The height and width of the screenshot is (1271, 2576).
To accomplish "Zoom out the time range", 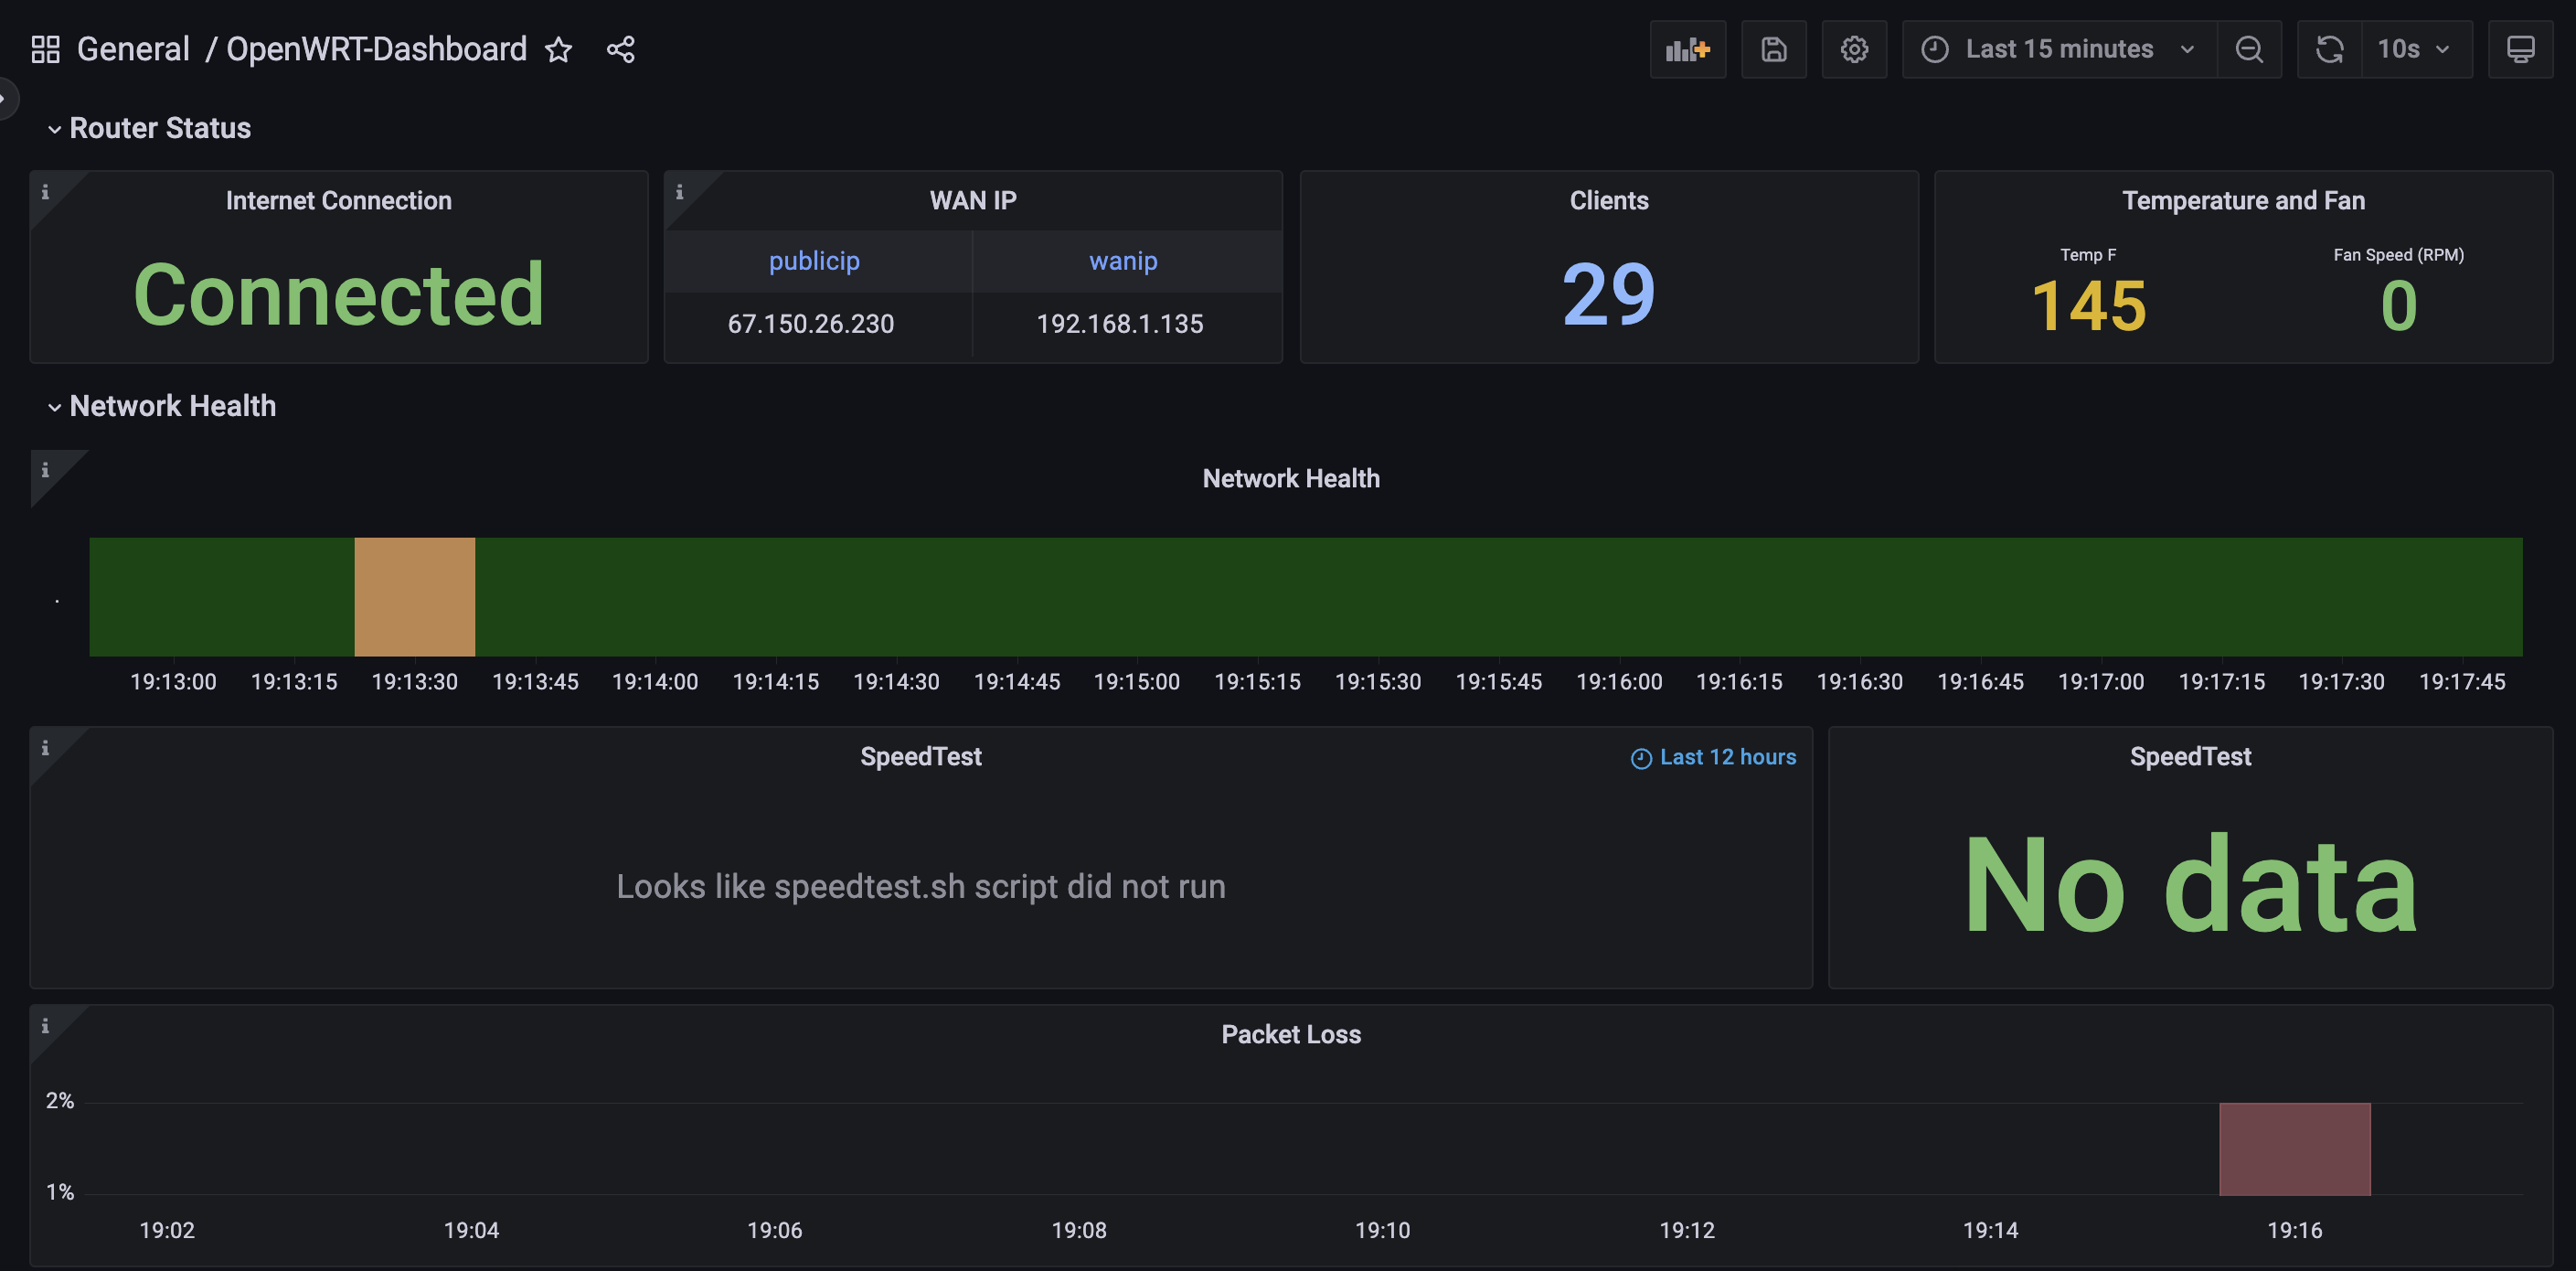I will 2248,49.
